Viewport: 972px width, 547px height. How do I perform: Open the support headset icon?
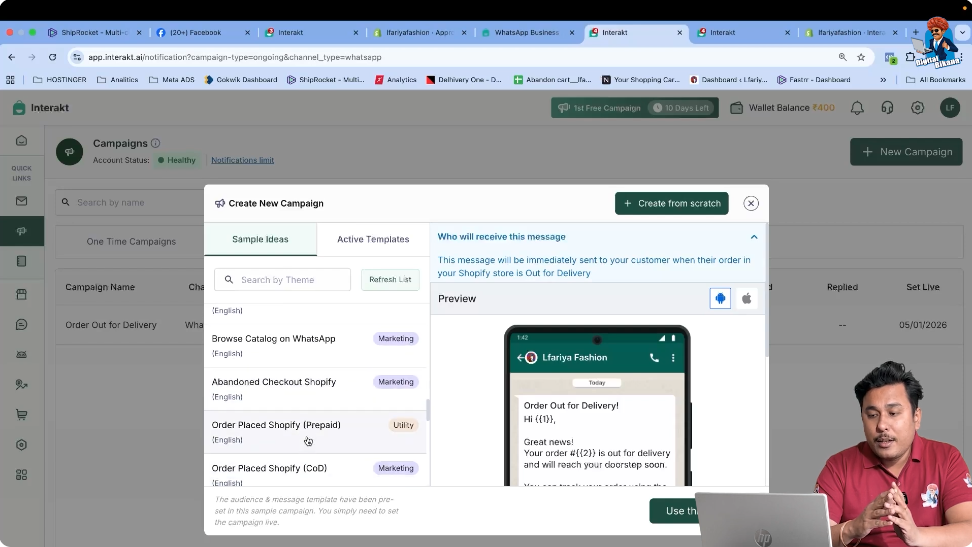pyautogui.click(x=887, y=108)
